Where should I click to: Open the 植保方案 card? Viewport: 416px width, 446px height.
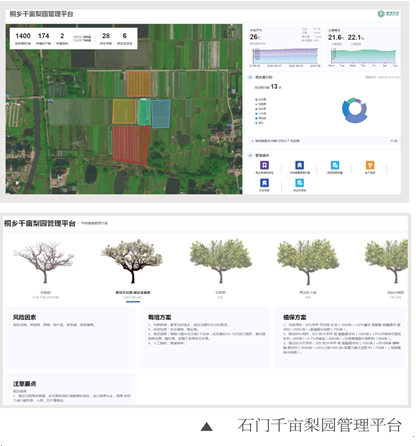tap(340, 337)
